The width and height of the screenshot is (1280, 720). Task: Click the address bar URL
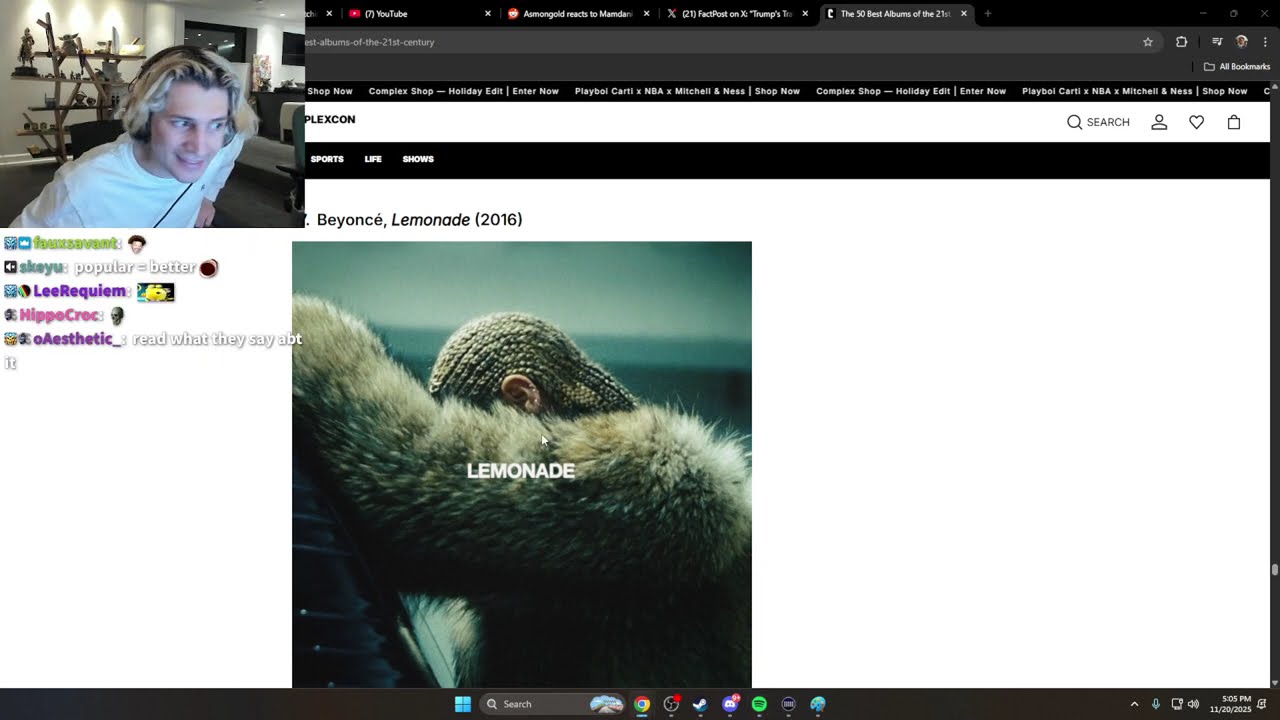click(370, 42)
